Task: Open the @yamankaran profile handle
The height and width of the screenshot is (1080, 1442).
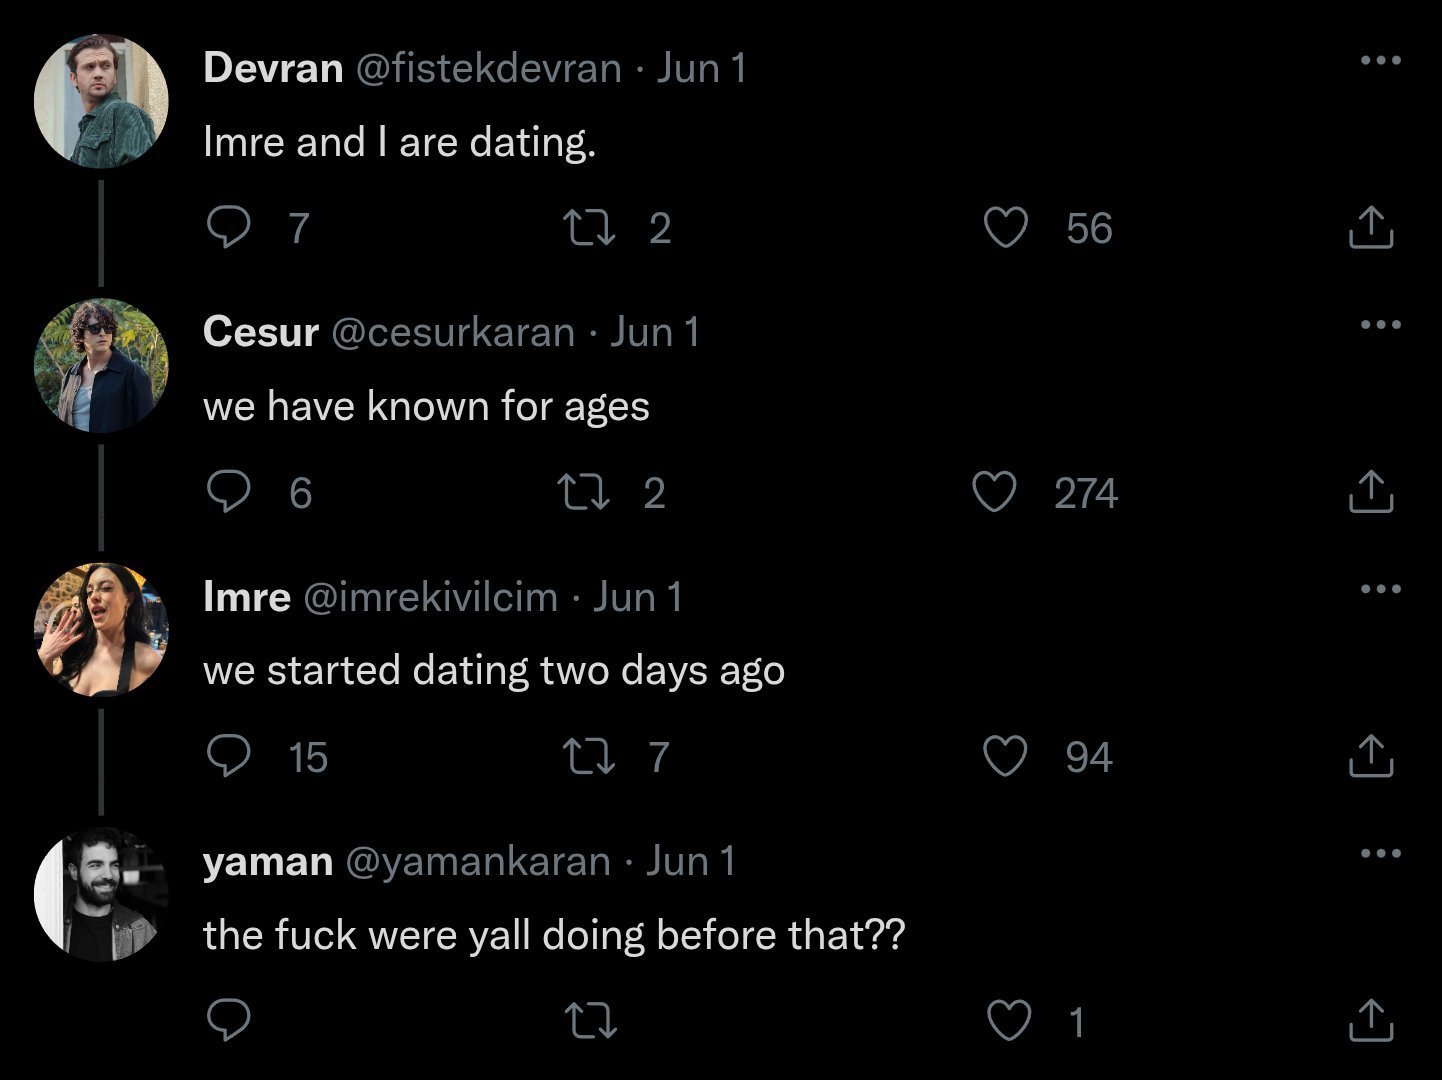Action: pos(477,861)
